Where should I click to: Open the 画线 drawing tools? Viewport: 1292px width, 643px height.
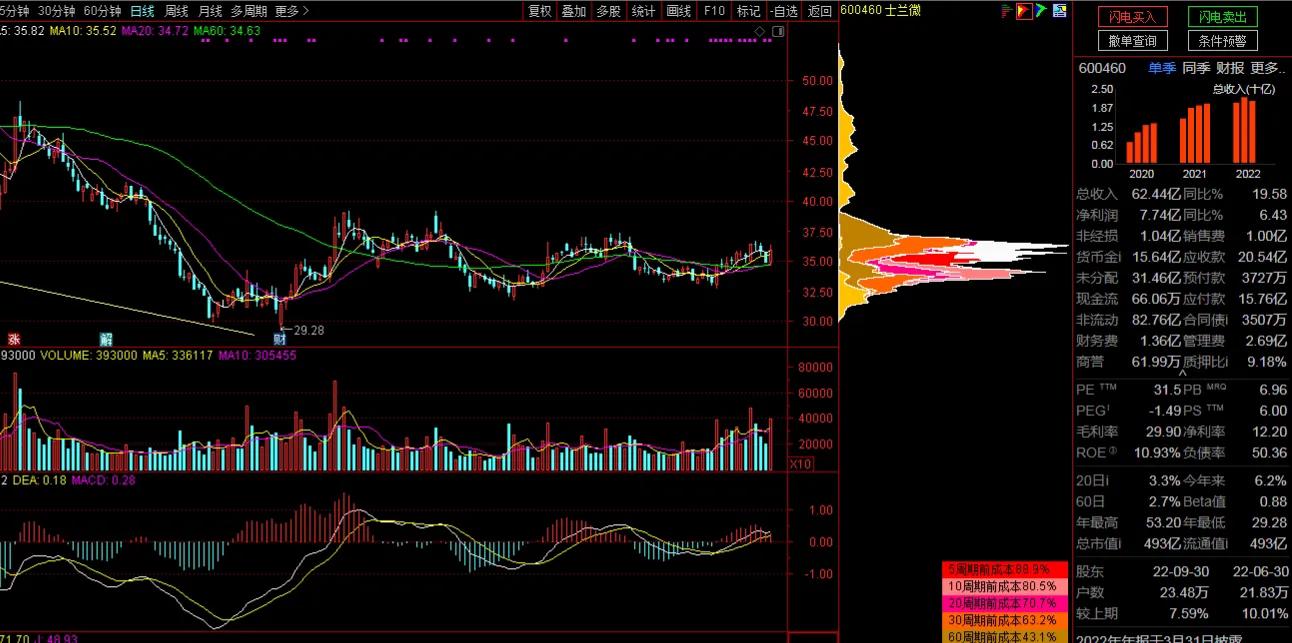point(679,11)
